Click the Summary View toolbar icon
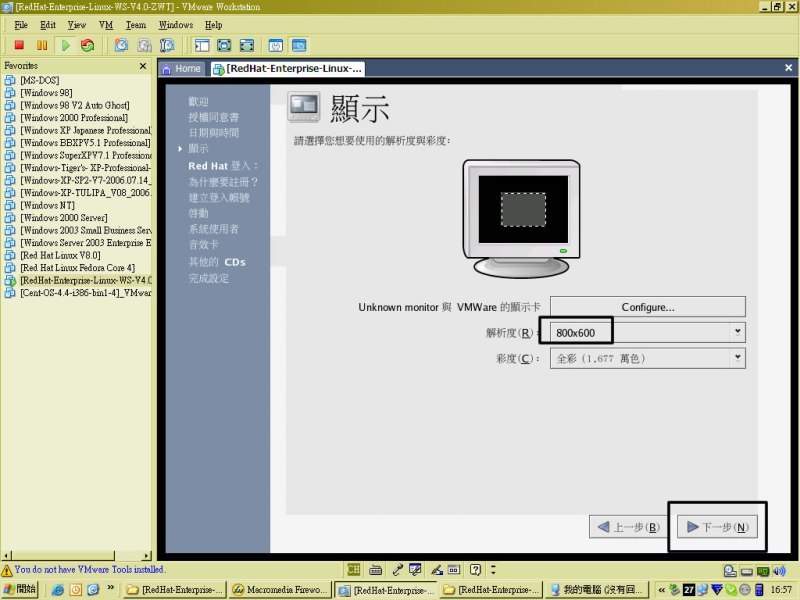The height and width of the screenshot is (600, 800). tap(276, 45)
